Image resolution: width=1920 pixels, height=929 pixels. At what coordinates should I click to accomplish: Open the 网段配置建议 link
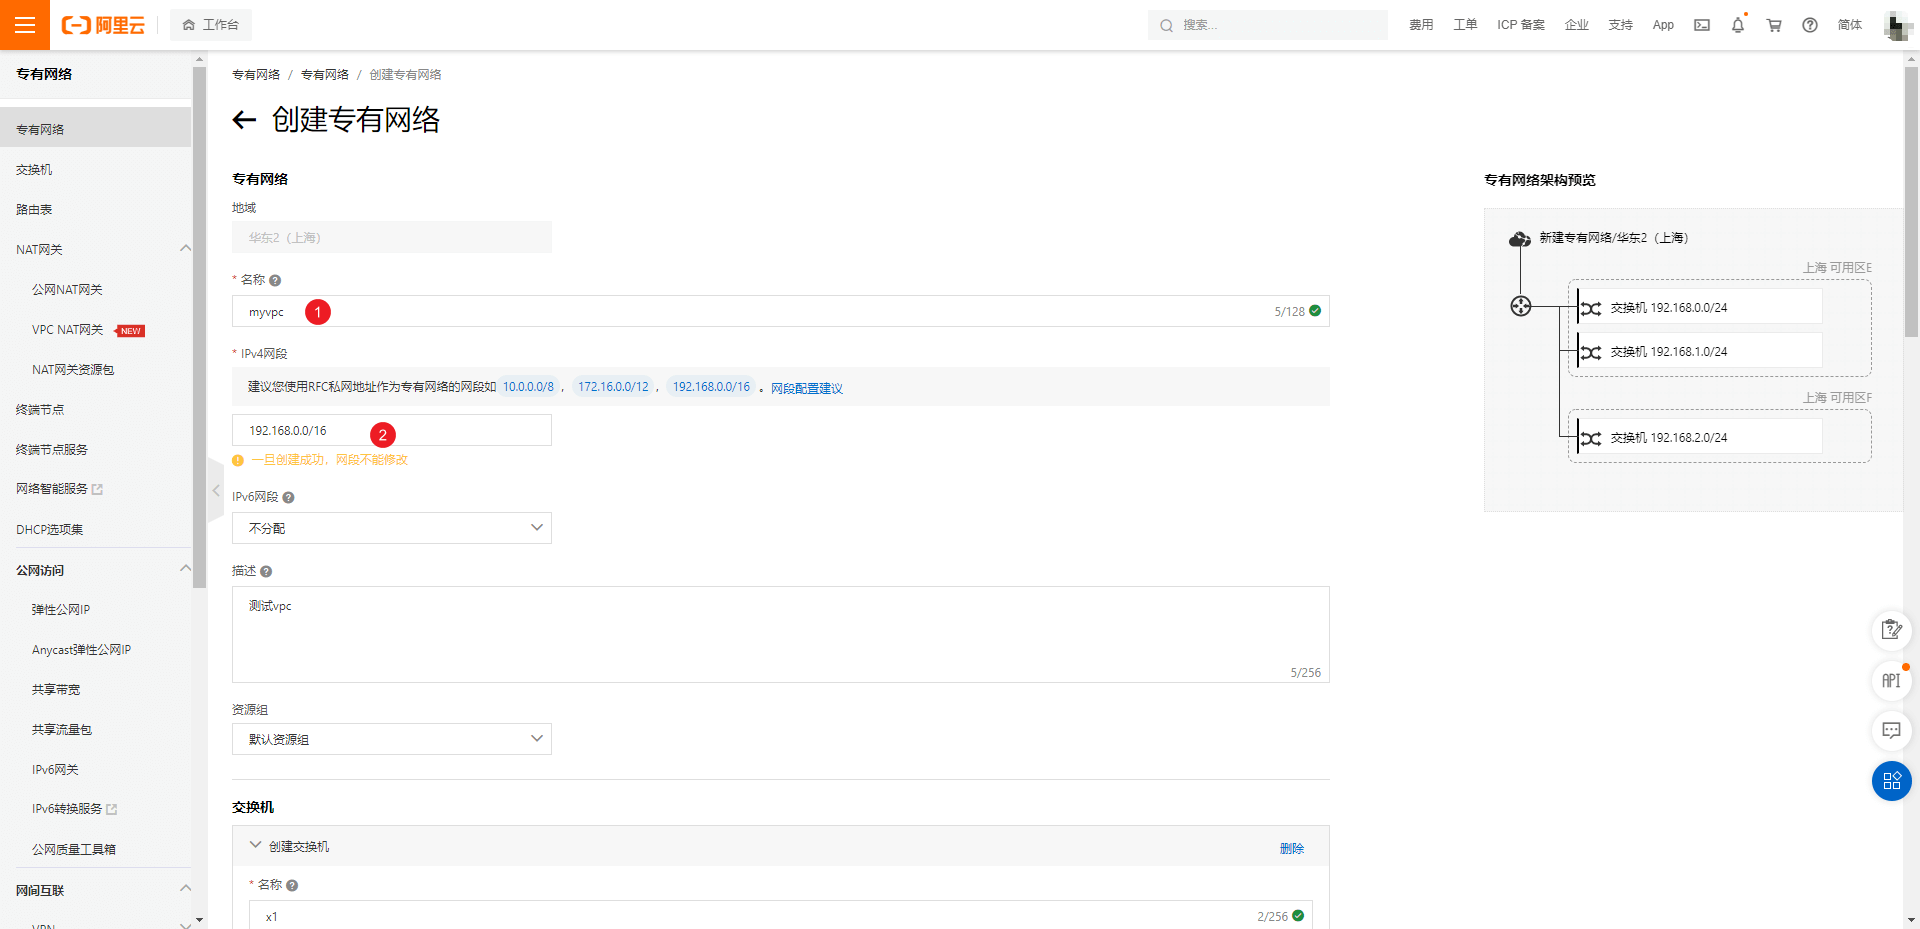pyautogui.click(x=807, y=388)
